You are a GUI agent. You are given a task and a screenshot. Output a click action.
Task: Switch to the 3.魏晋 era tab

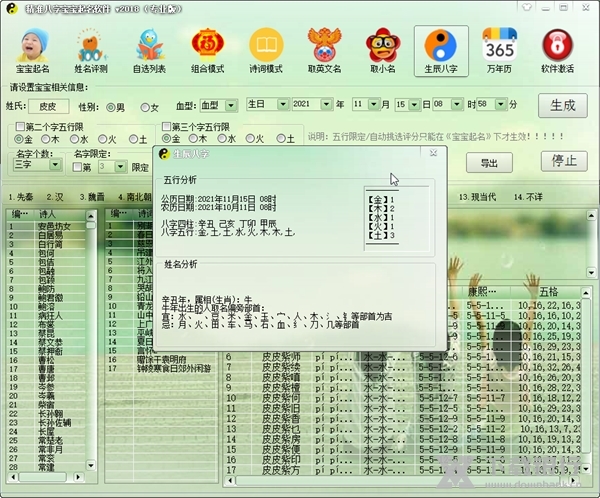(x=92, y=197)
